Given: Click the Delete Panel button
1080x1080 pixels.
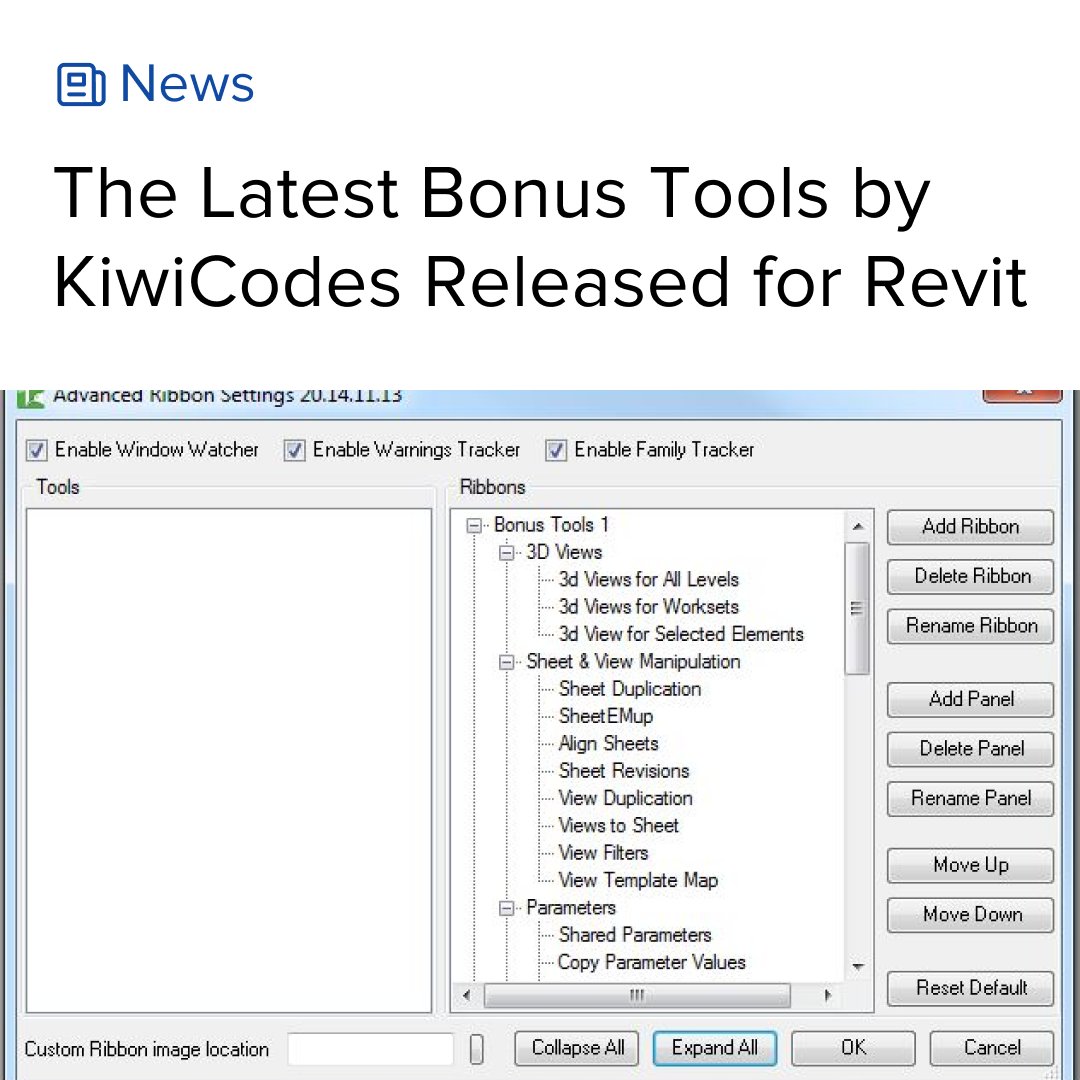Looking at the screenshot, I should click(x=970, y=749).
